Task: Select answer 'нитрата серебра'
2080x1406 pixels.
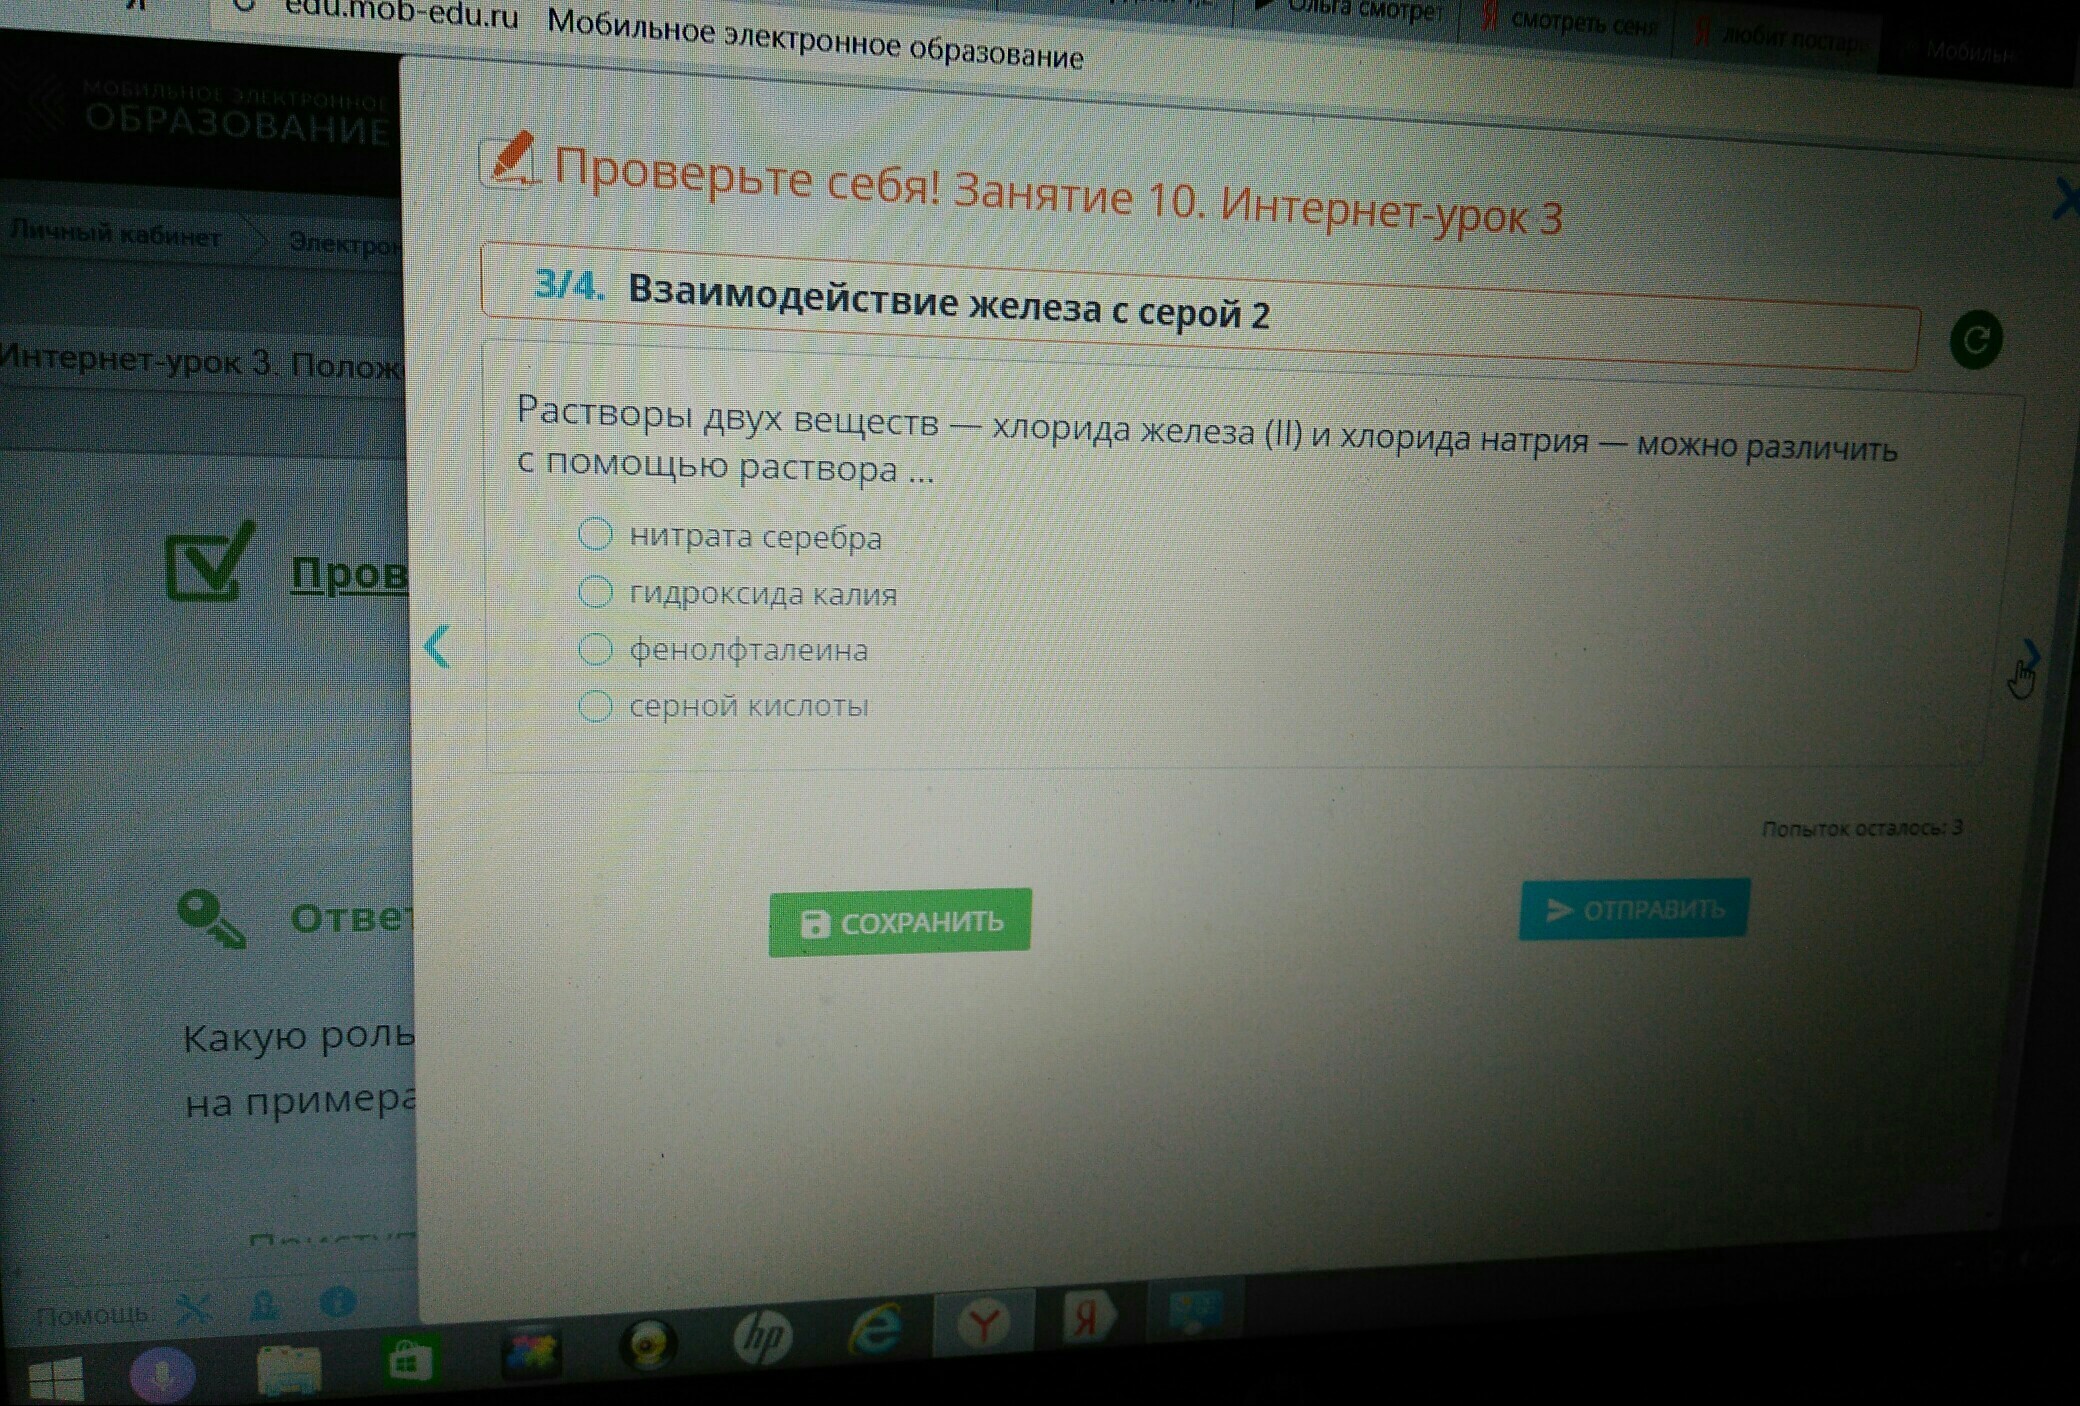Action: pos(595,534)
